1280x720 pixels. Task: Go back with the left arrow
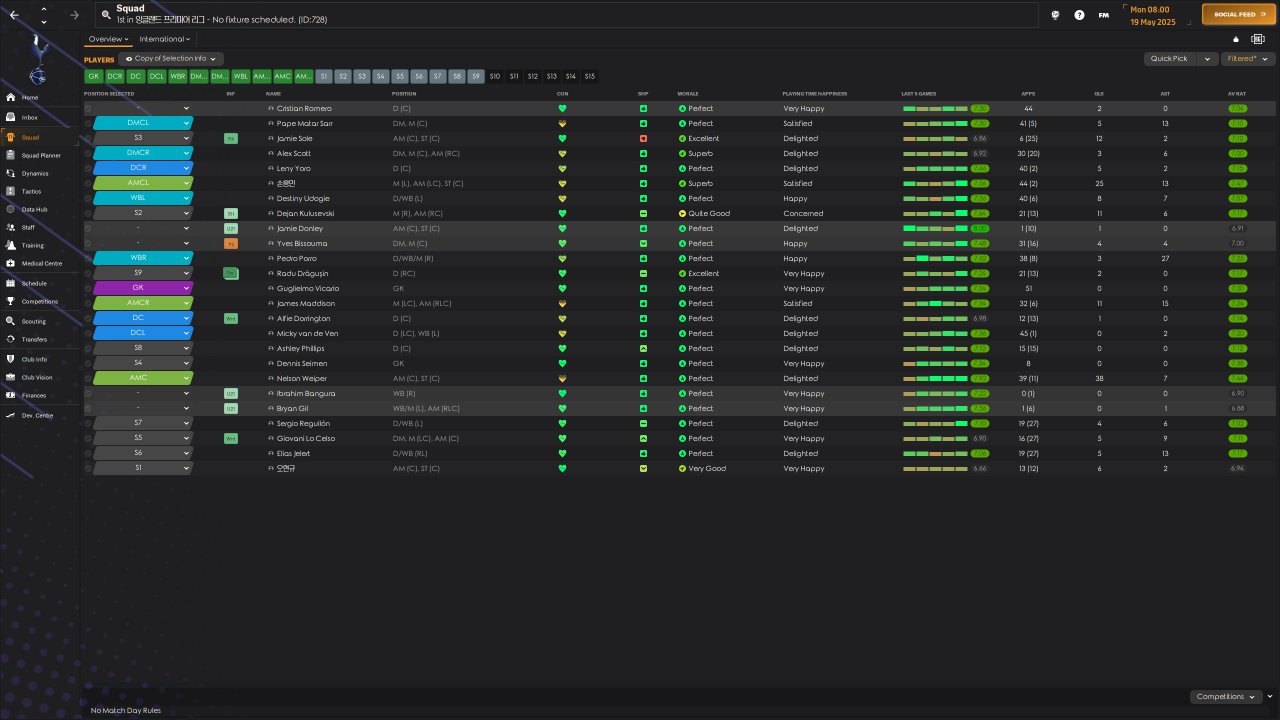tap(15, 15)
